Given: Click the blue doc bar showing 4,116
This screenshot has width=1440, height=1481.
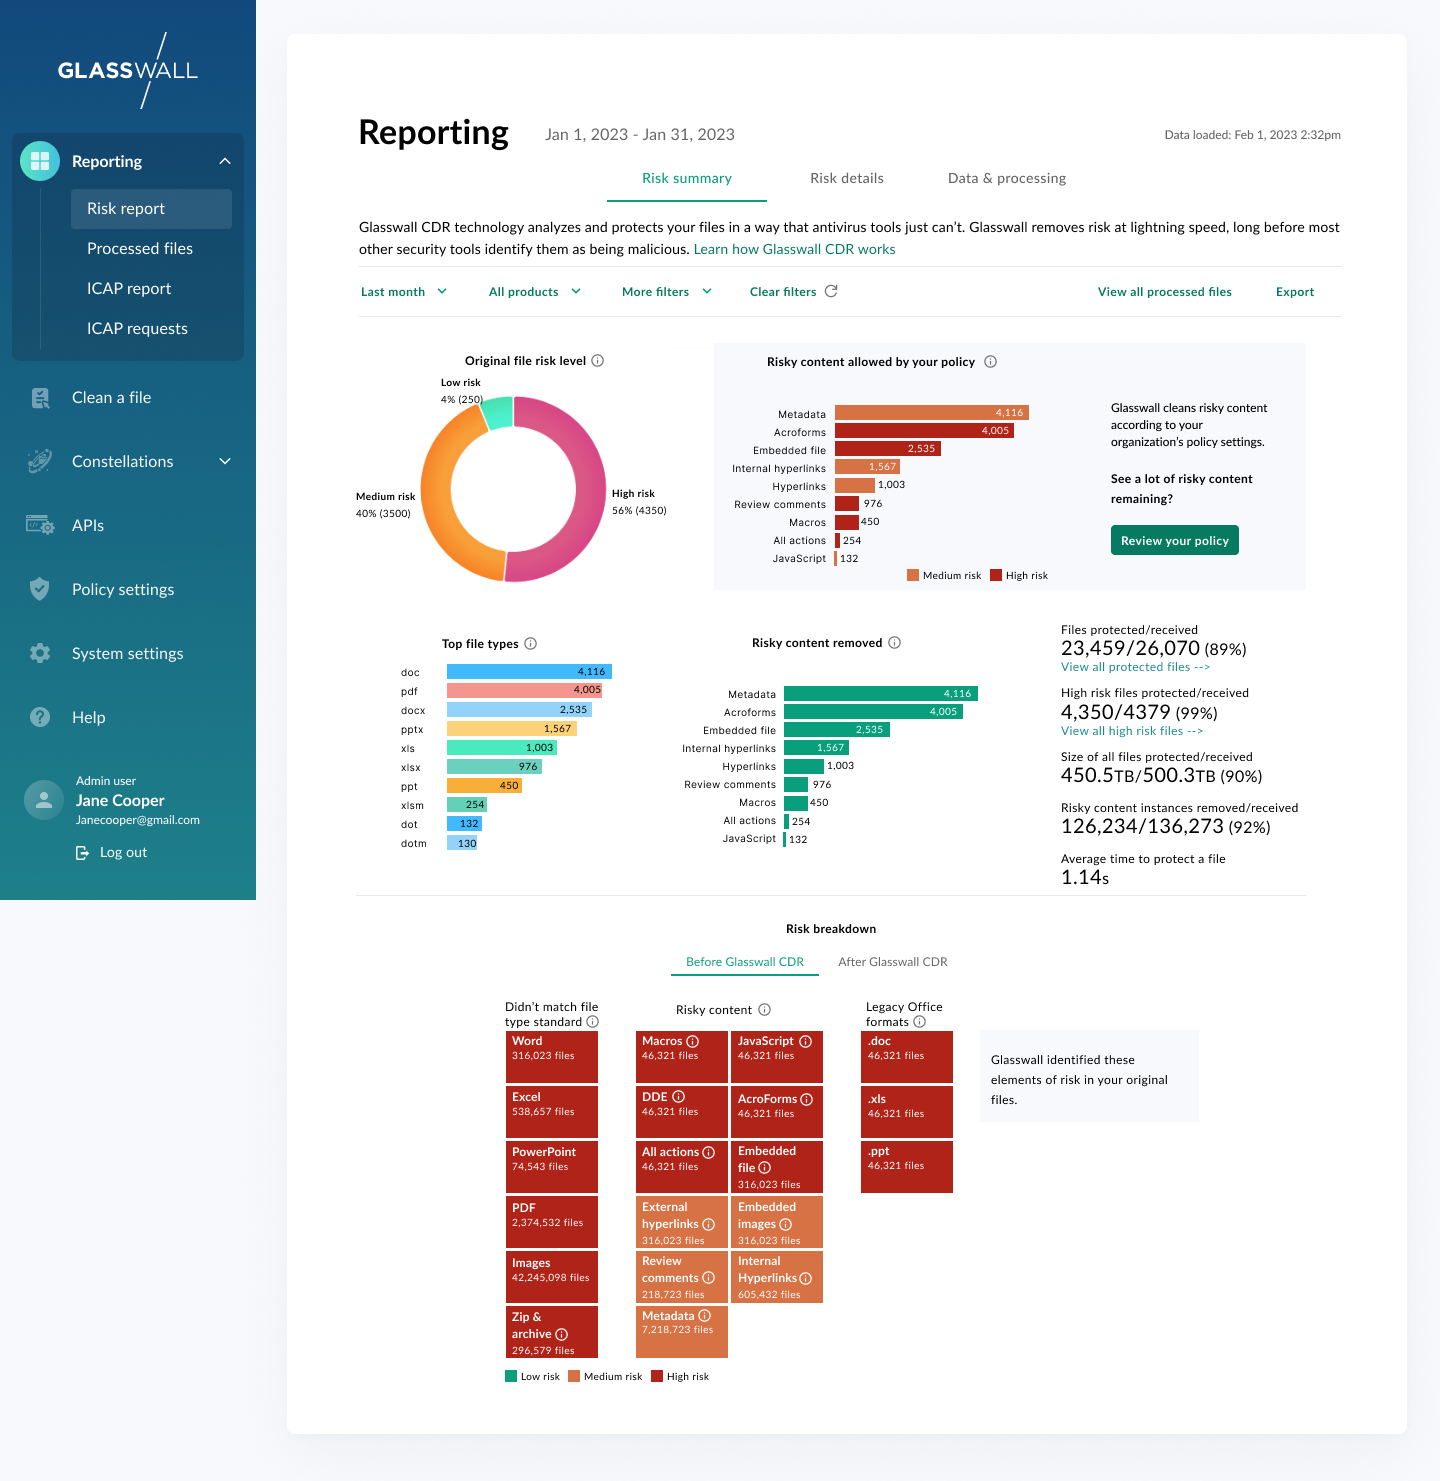Looking at the screenshot, I should coord(529,672).
